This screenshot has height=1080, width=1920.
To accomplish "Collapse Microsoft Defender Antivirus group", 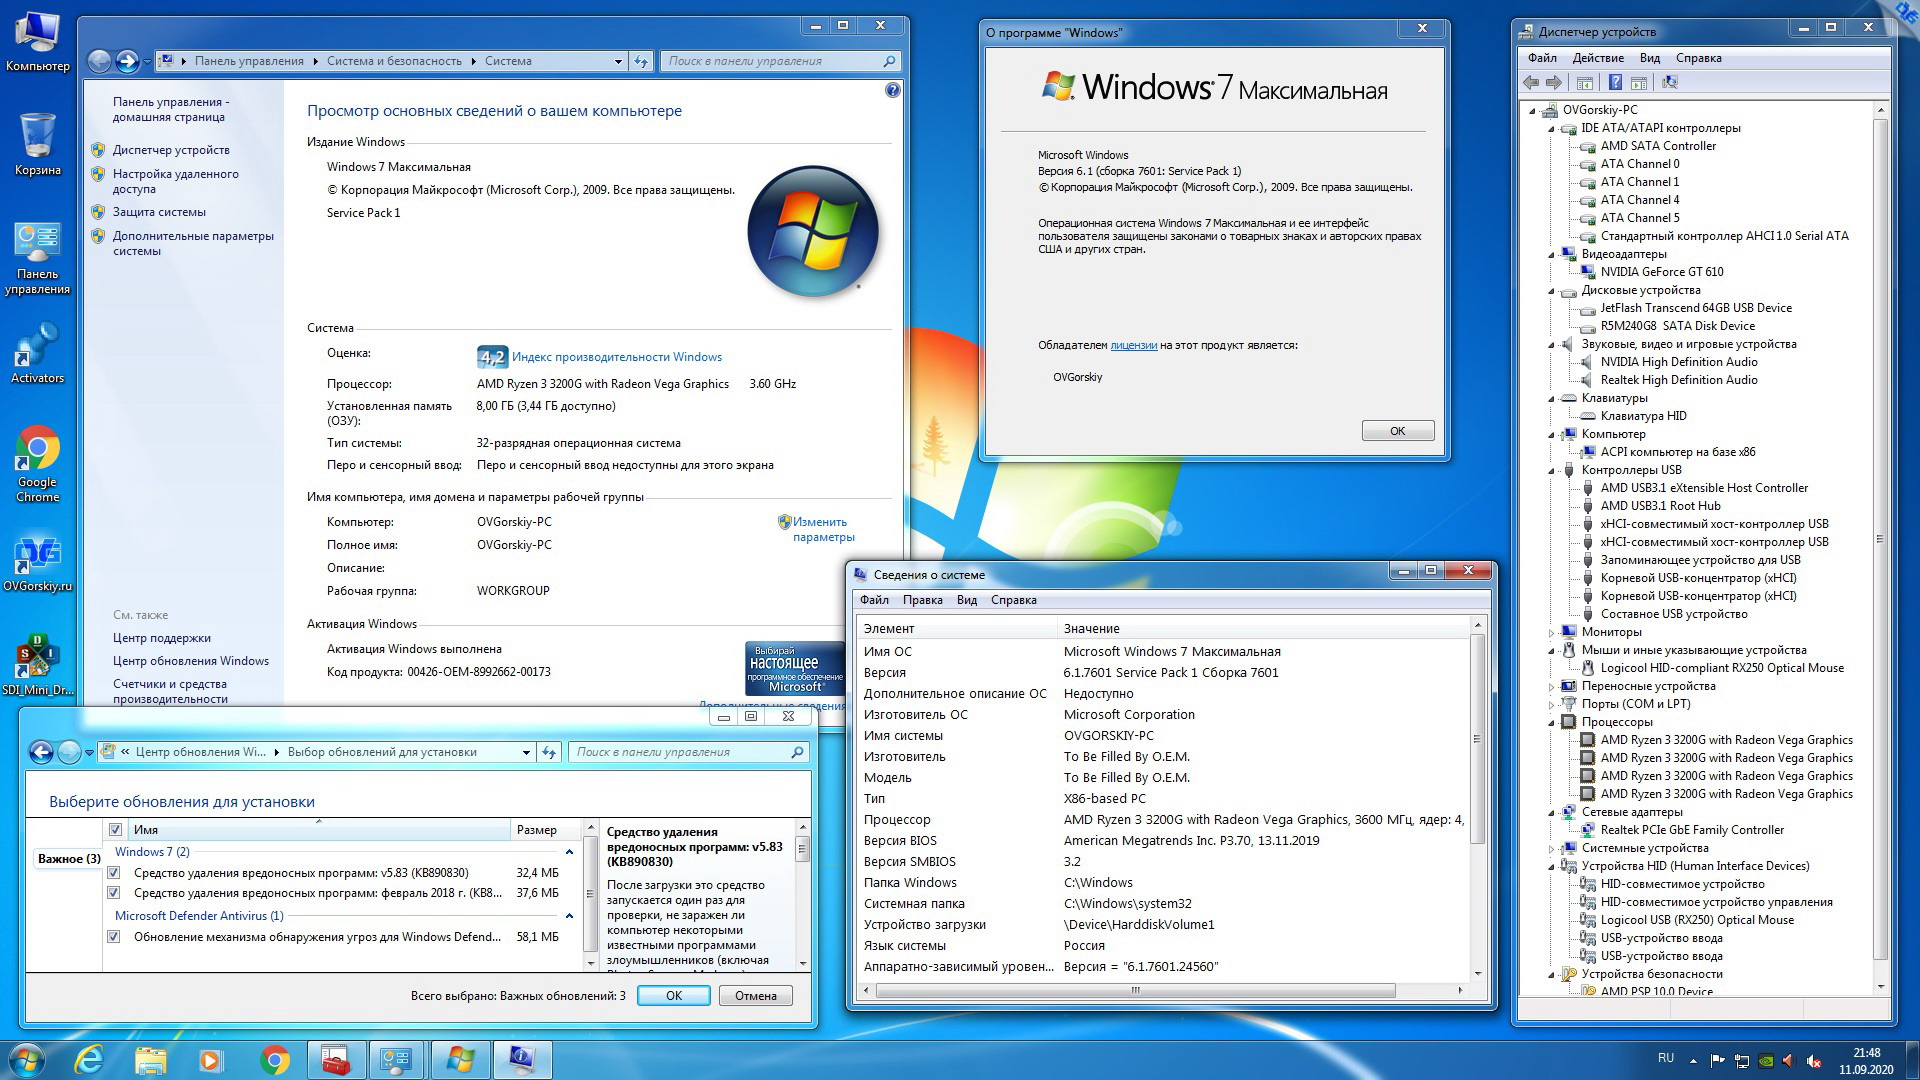I will pyautogui.click(x=569, y=916).
